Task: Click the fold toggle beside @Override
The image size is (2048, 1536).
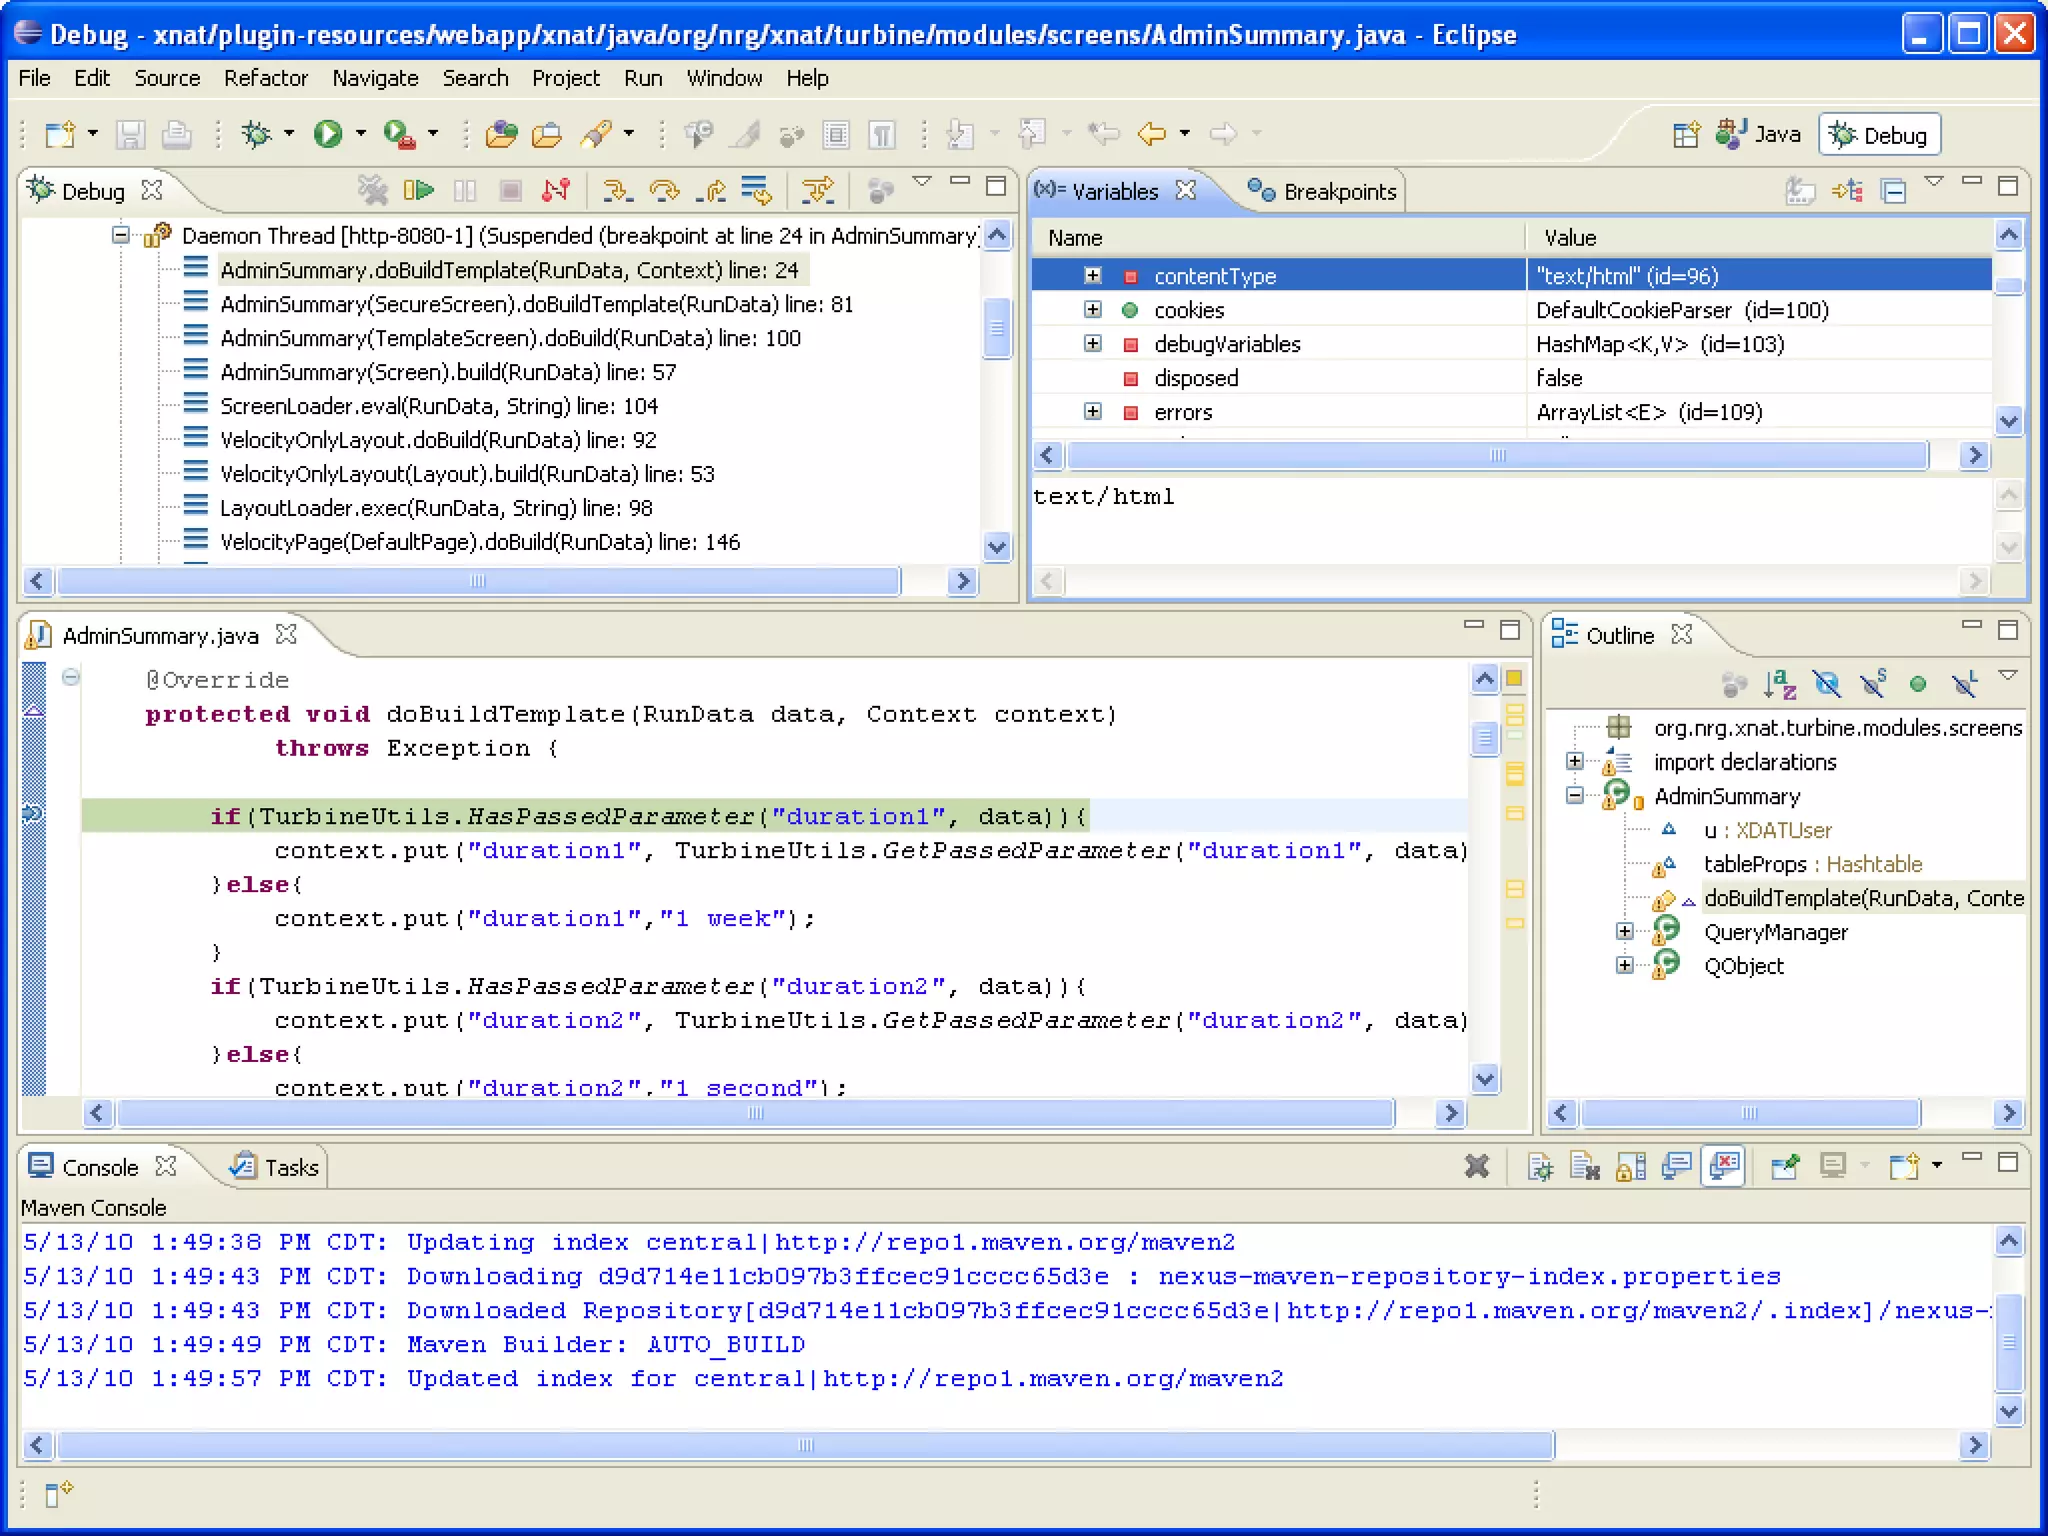Action: tap(70, 678)
